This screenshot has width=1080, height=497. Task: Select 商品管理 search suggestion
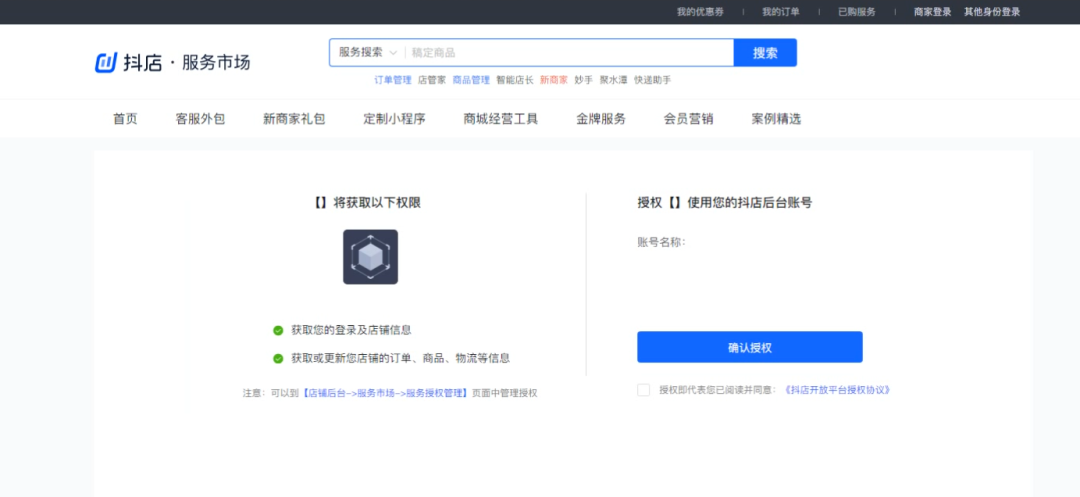[x=471, y=80]
